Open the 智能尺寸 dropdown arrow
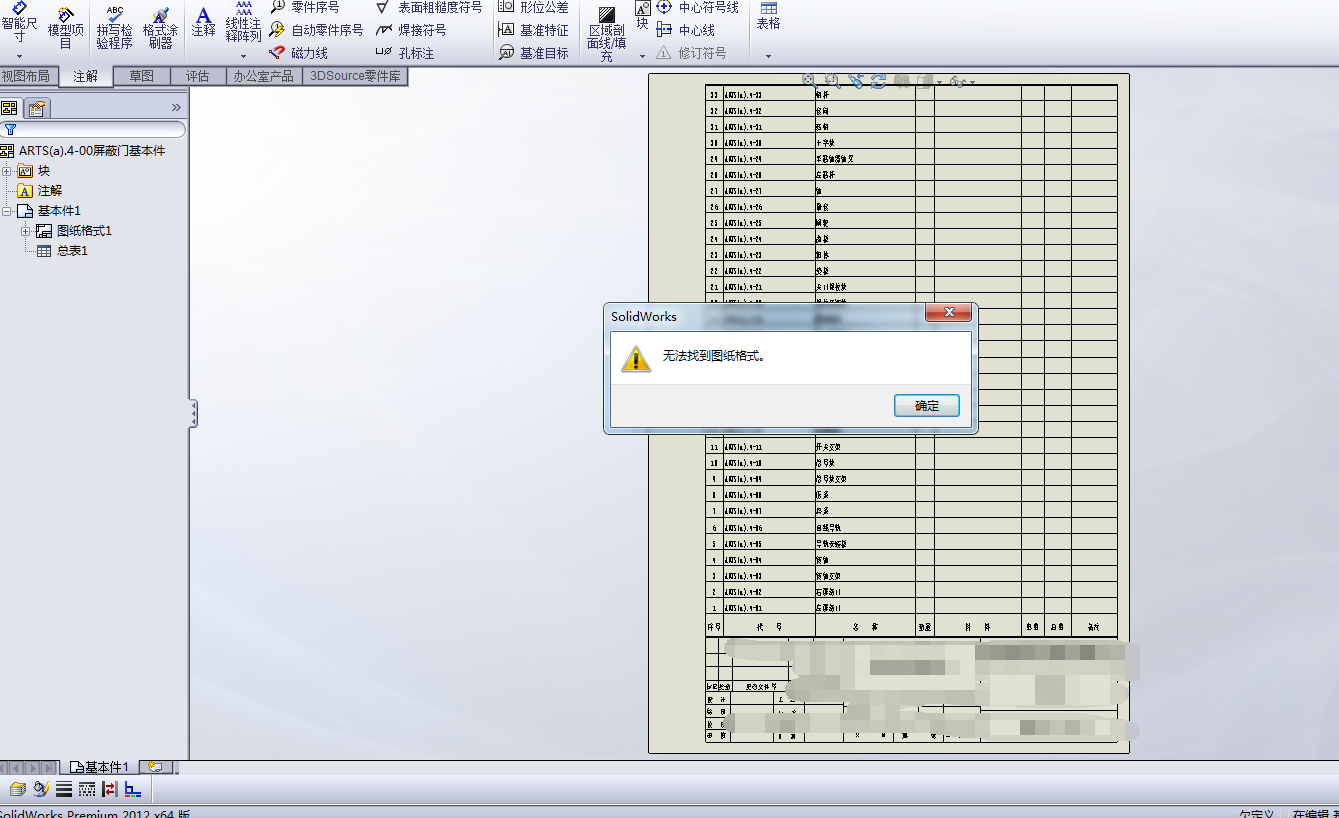1339x818 pixels. tap(19, 57)
